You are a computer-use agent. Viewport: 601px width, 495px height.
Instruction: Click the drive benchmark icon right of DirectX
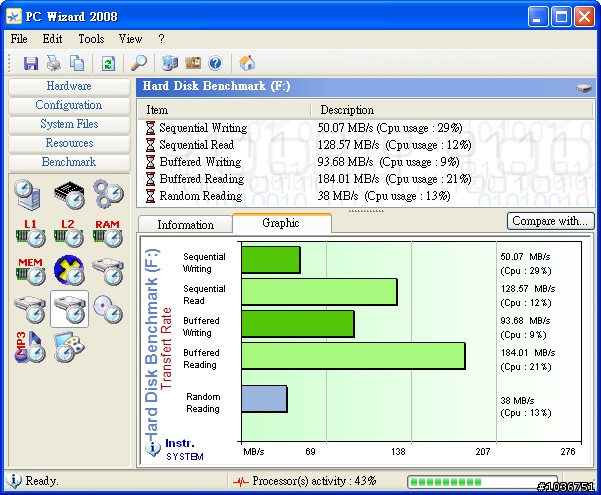click(108, 271)
